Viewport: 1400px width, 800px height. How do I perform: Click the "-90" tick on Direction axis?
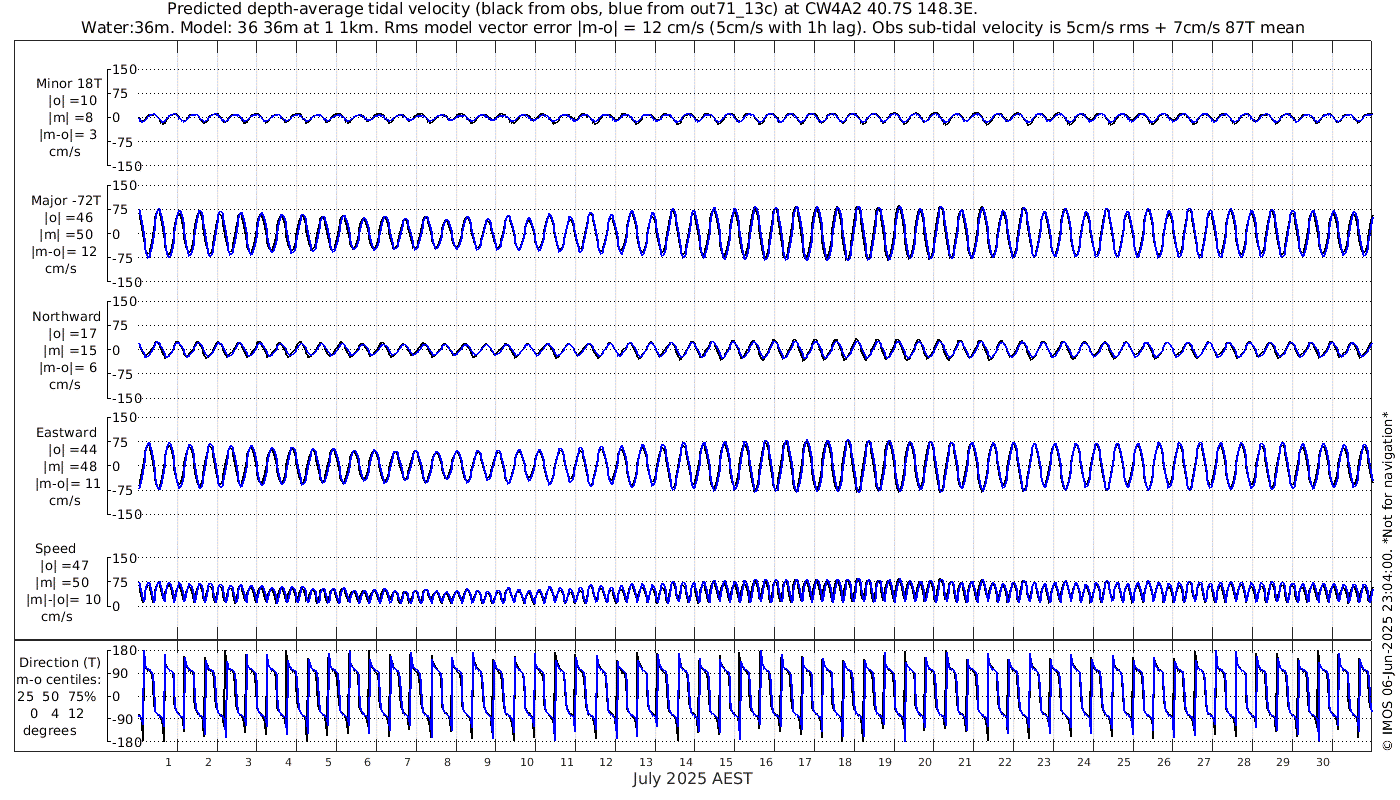[x=123, y=719]
